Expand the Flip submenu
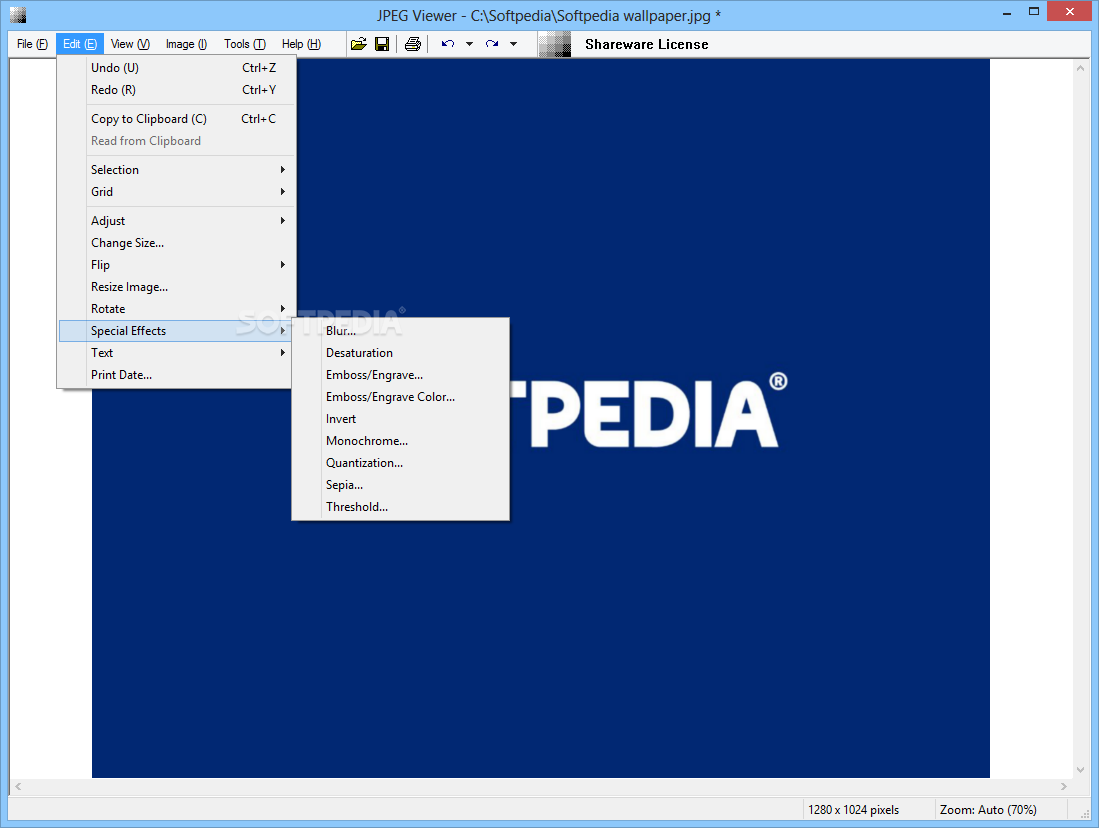 pyautogui.click(x=177, y=265)
